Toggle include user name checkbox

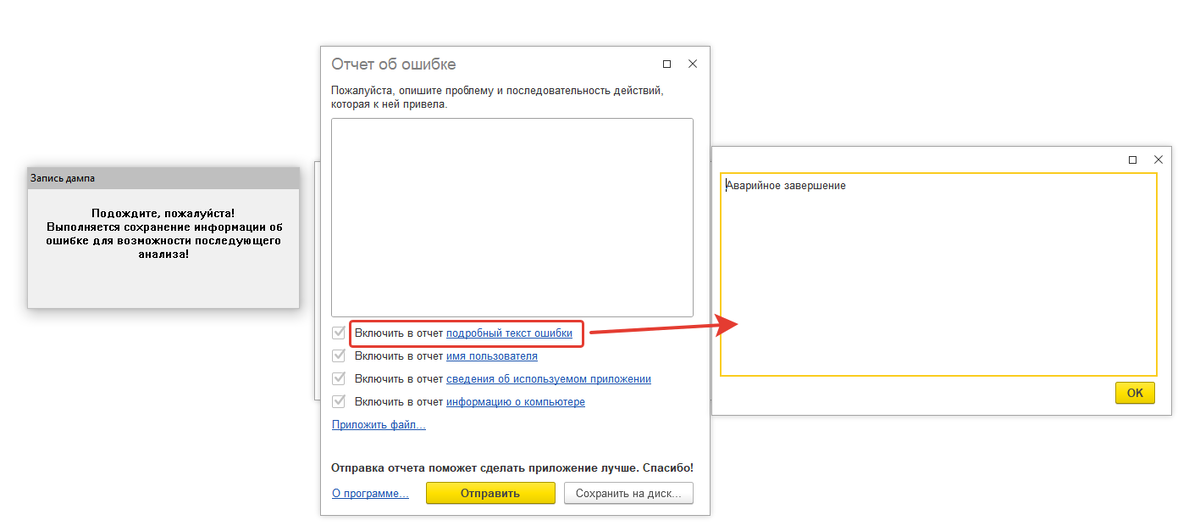(339, 356)
